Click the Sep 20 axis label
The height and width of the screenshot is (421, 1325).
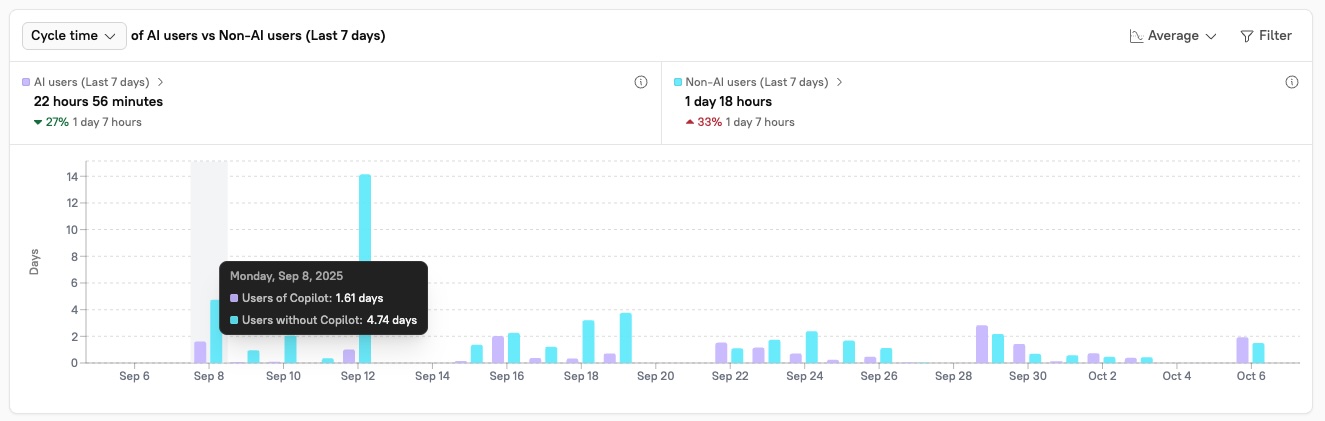point(655,376)
